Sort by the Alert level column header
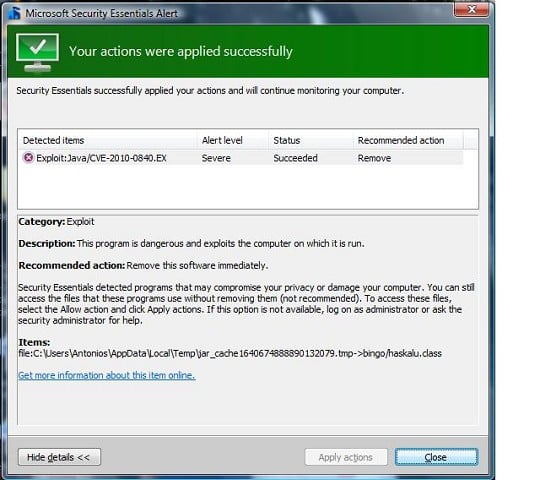 click(x=233, y=140)
